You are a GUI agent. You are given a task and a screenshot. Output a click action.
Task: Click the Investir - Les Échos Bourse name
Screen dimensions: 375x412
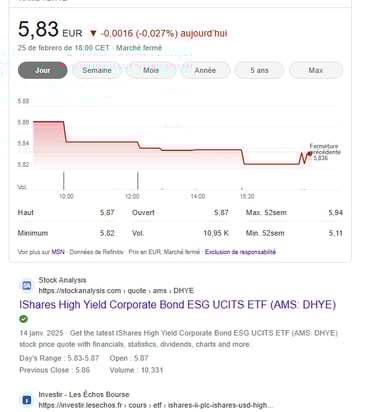(x=84, y=394)
